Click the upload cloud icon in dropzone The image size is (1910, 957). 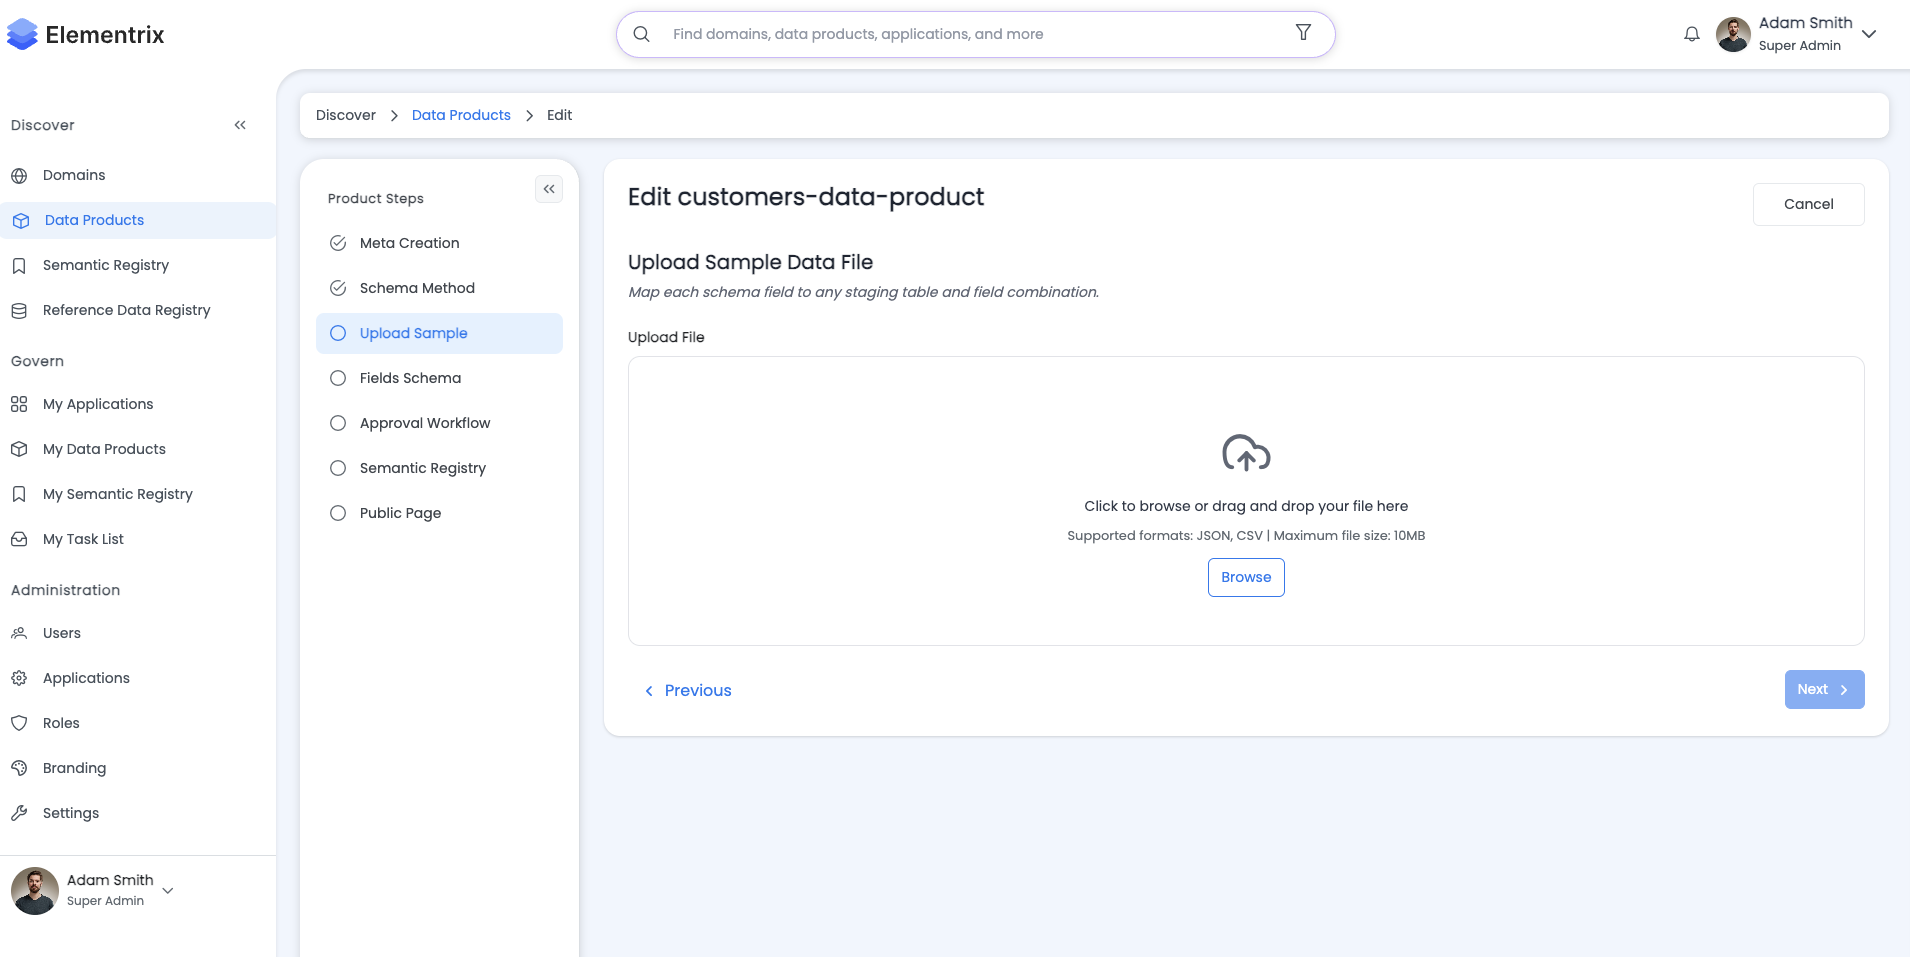(x=1245, y=453)
